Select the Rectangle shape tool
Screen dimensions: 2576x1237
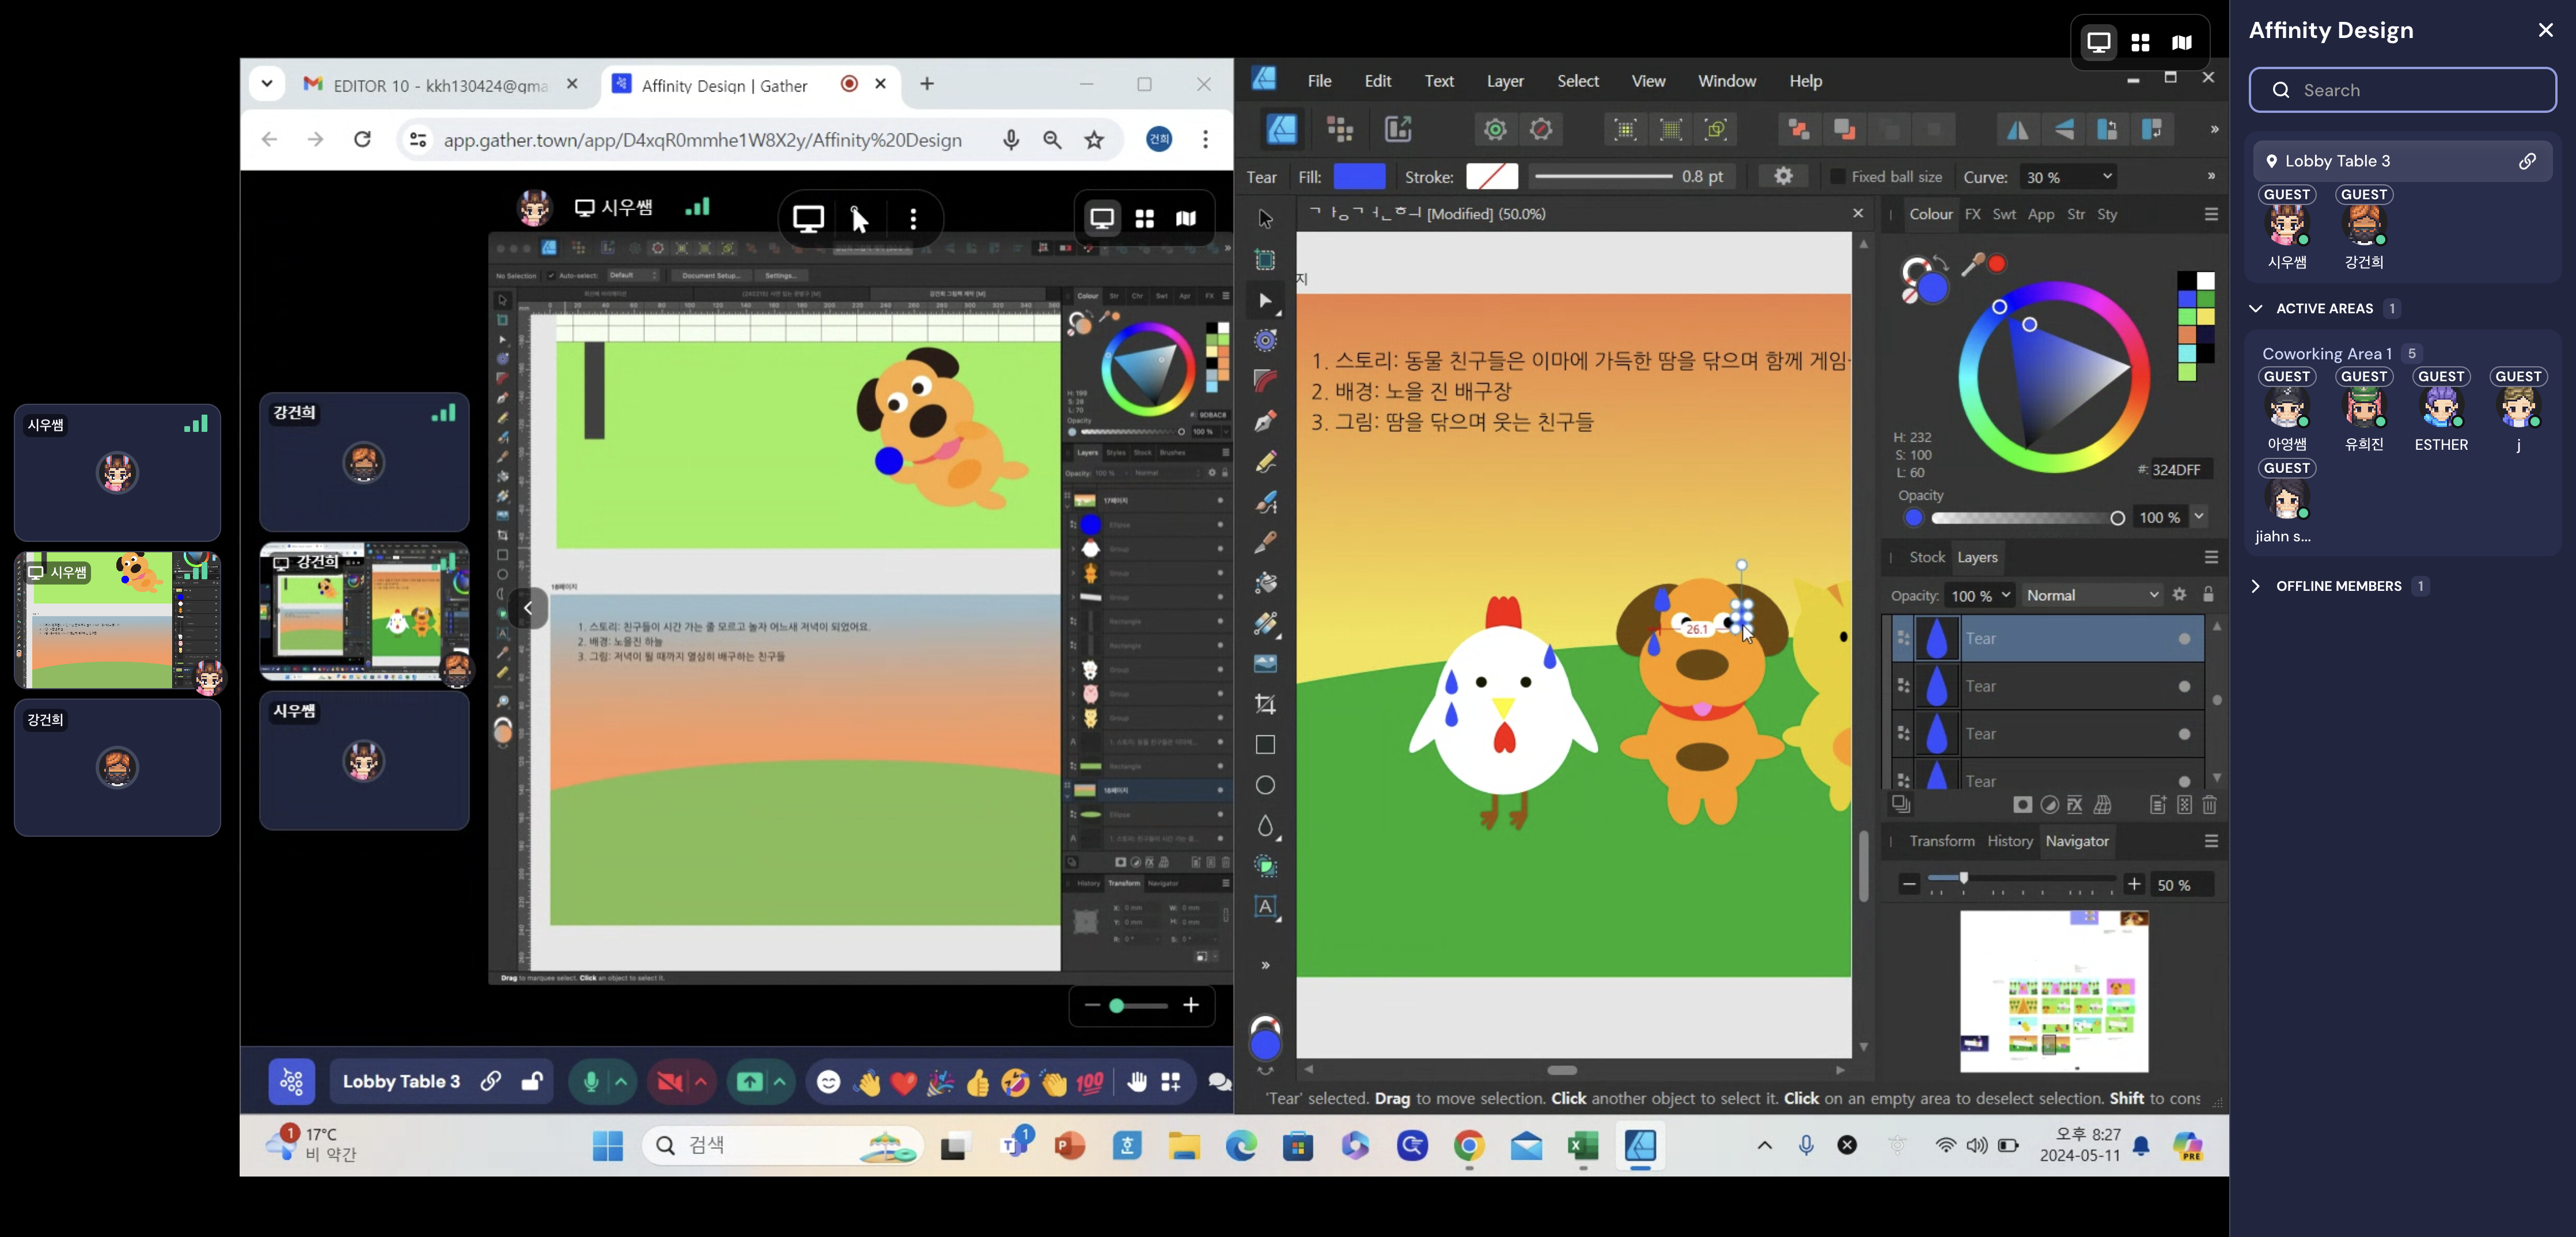point(1265,745)
